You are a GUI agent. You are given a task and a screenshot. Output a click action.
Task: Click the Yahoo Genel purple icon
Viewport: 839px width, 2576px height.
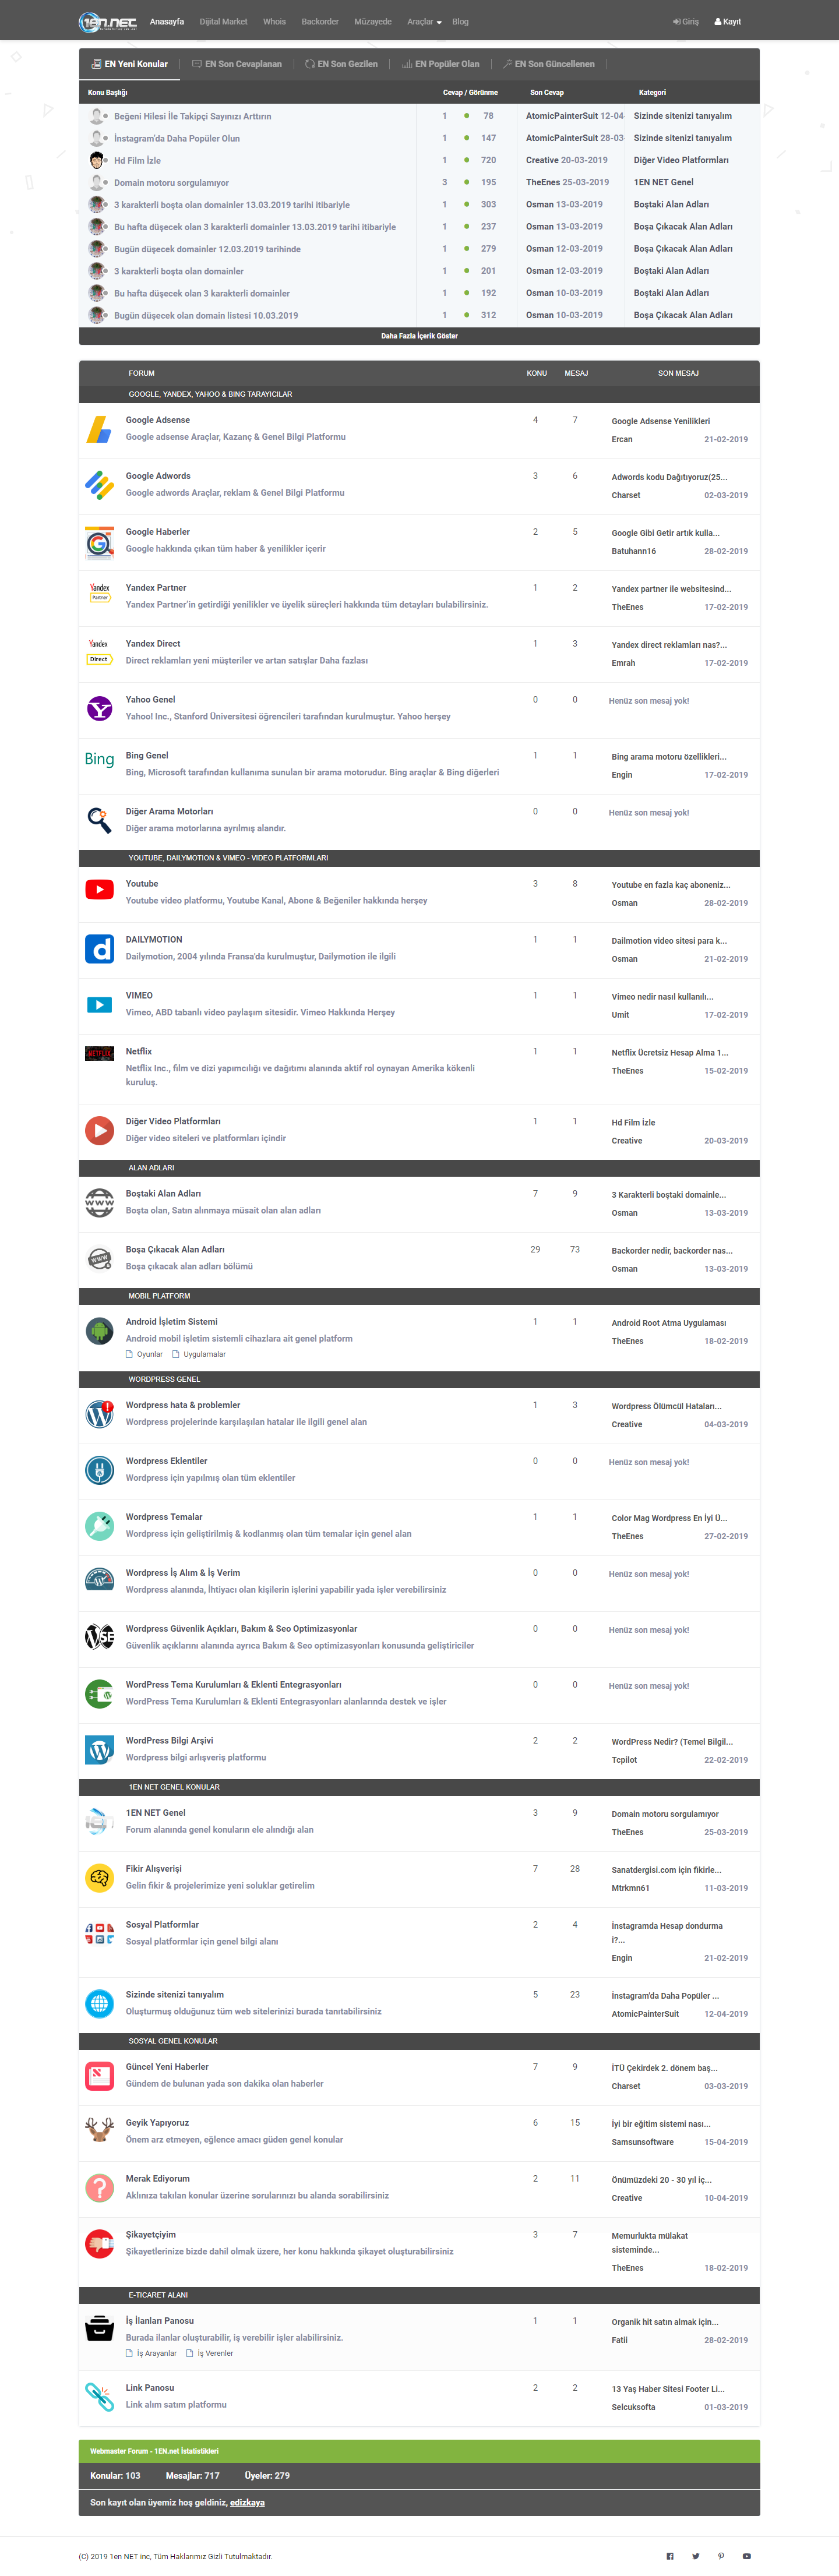coord(99,709)
